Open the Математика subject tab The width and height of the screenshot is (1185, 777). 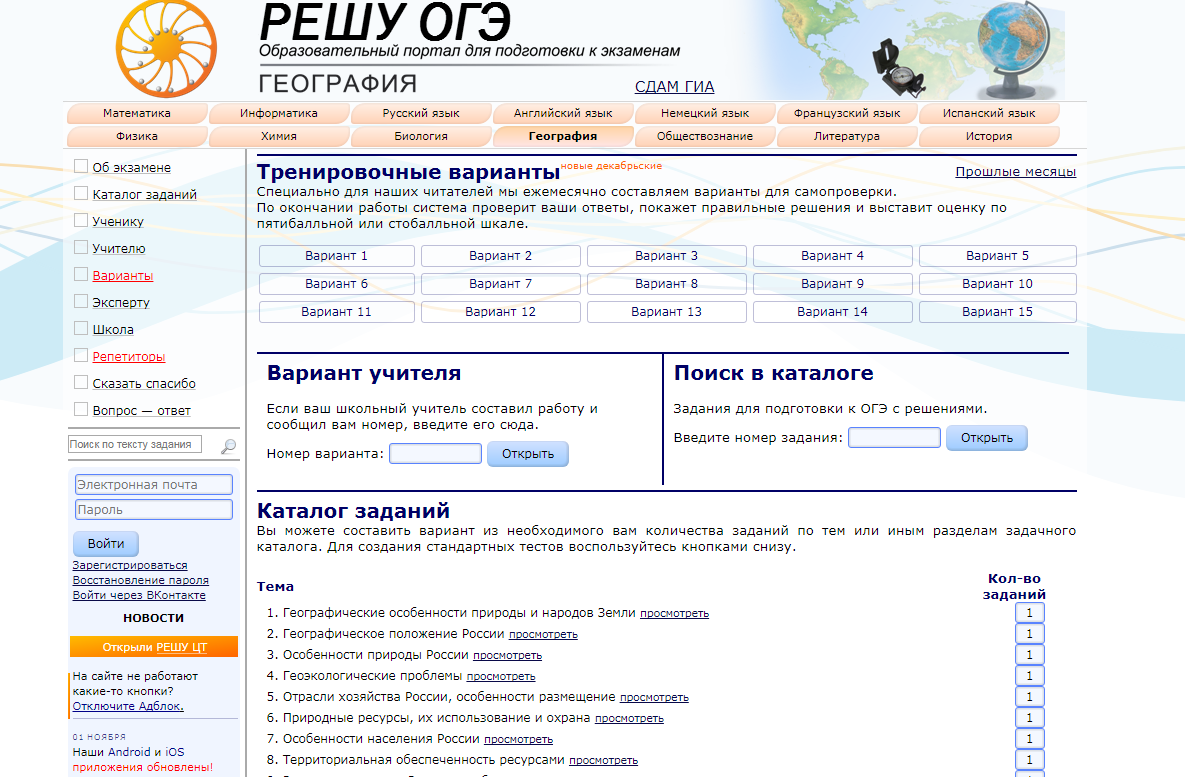pyautogui.click(x=137, y=113)
